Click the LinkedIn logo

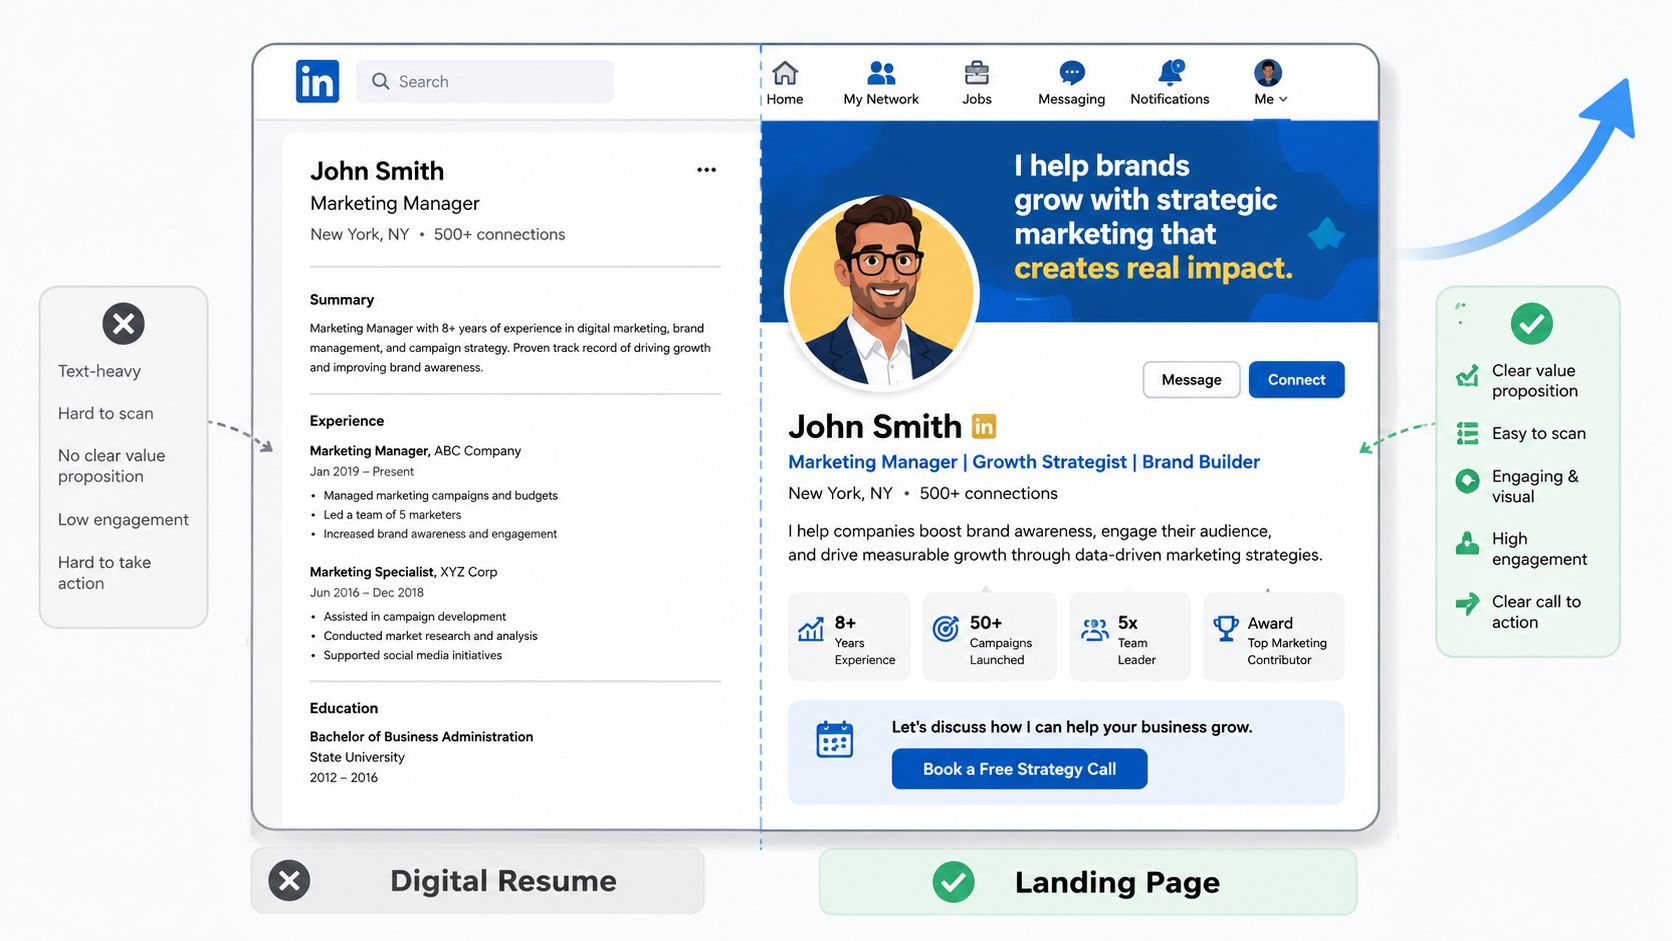[x=317, y=81]
